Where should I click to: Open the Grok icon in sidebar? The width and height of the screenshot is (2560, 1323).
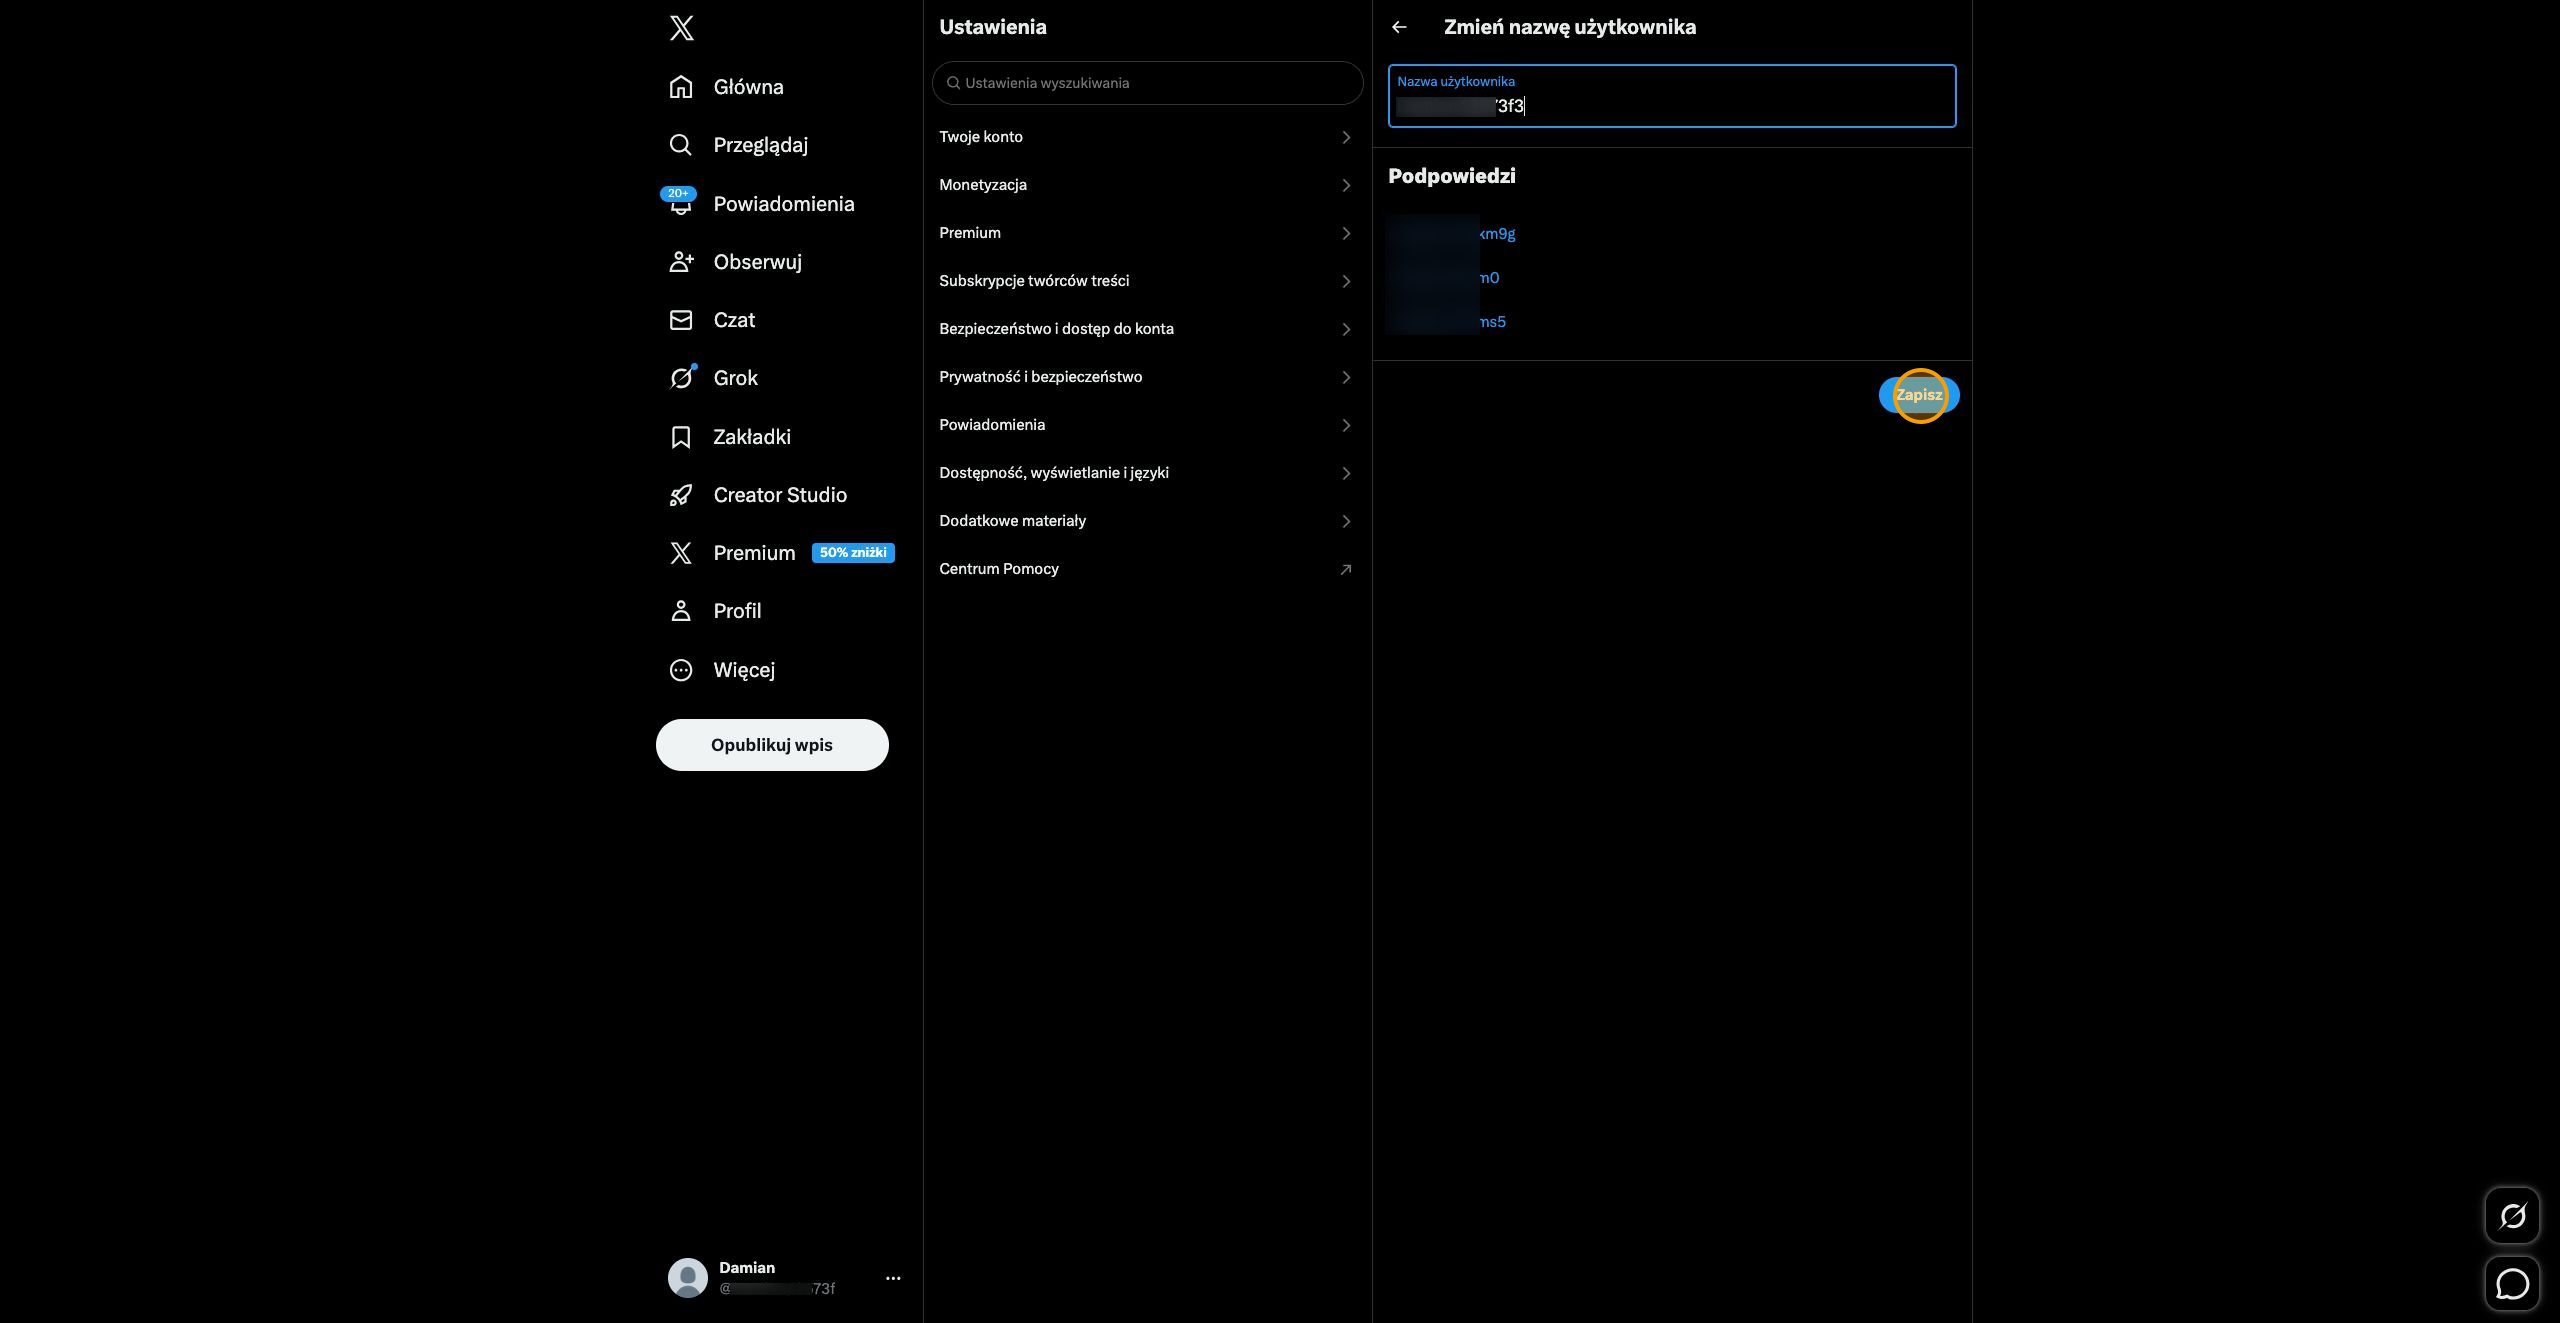click(x=681, y=378)
